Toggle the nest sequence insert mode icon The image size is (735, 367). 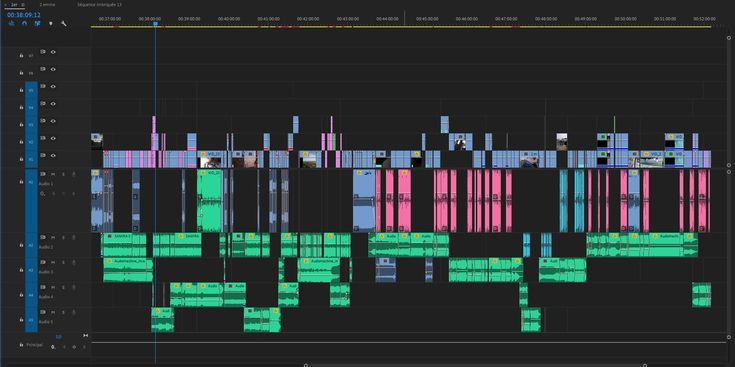pos(12,23)
